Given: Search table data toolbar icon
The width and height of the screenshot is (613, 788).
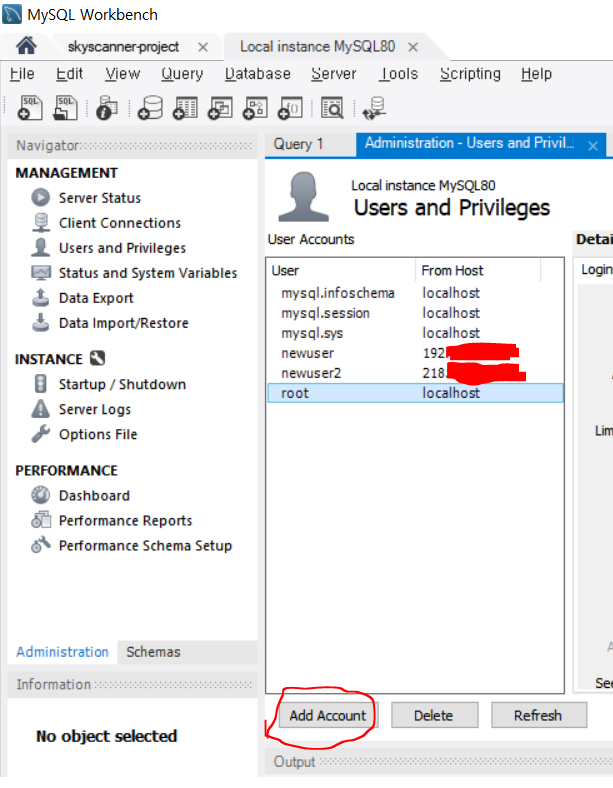Looking at the screenshot, I should pos(332,108).
